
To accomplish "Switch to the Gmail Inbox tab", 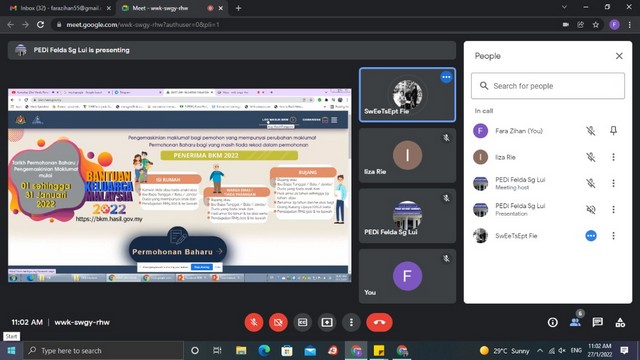I will tap(60, 8).
